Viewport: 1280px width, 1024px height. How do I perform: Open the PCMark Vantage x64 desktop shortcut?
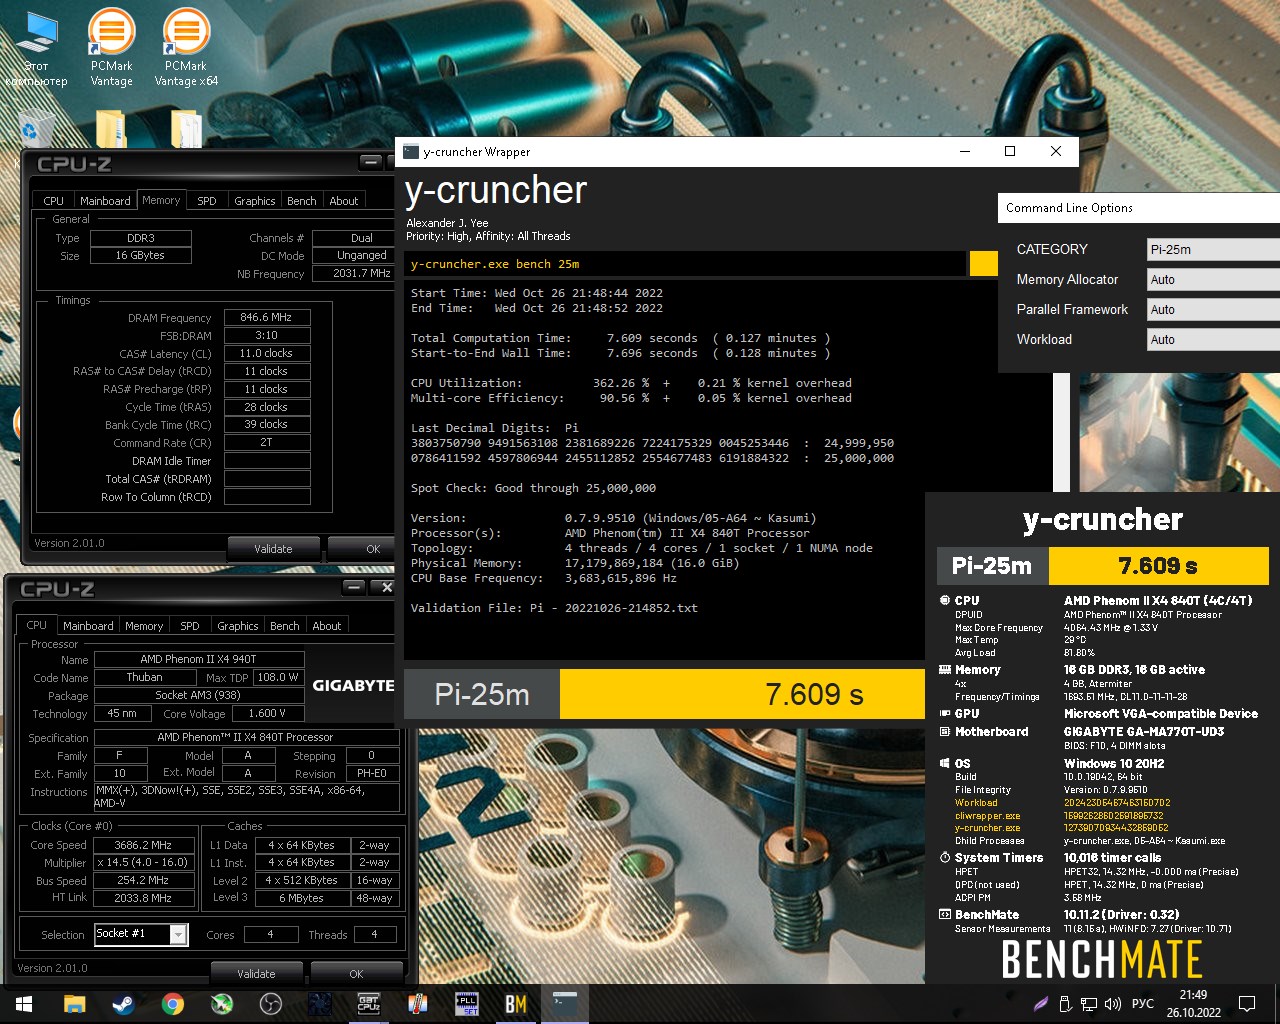point(186,48)
